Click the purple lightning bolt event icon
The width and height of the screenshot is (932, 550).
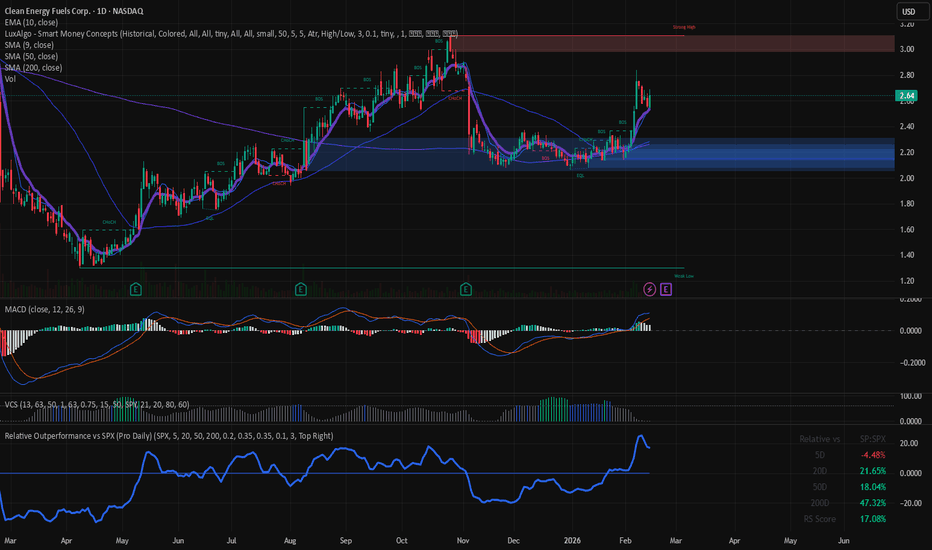(x=650, y=290)
